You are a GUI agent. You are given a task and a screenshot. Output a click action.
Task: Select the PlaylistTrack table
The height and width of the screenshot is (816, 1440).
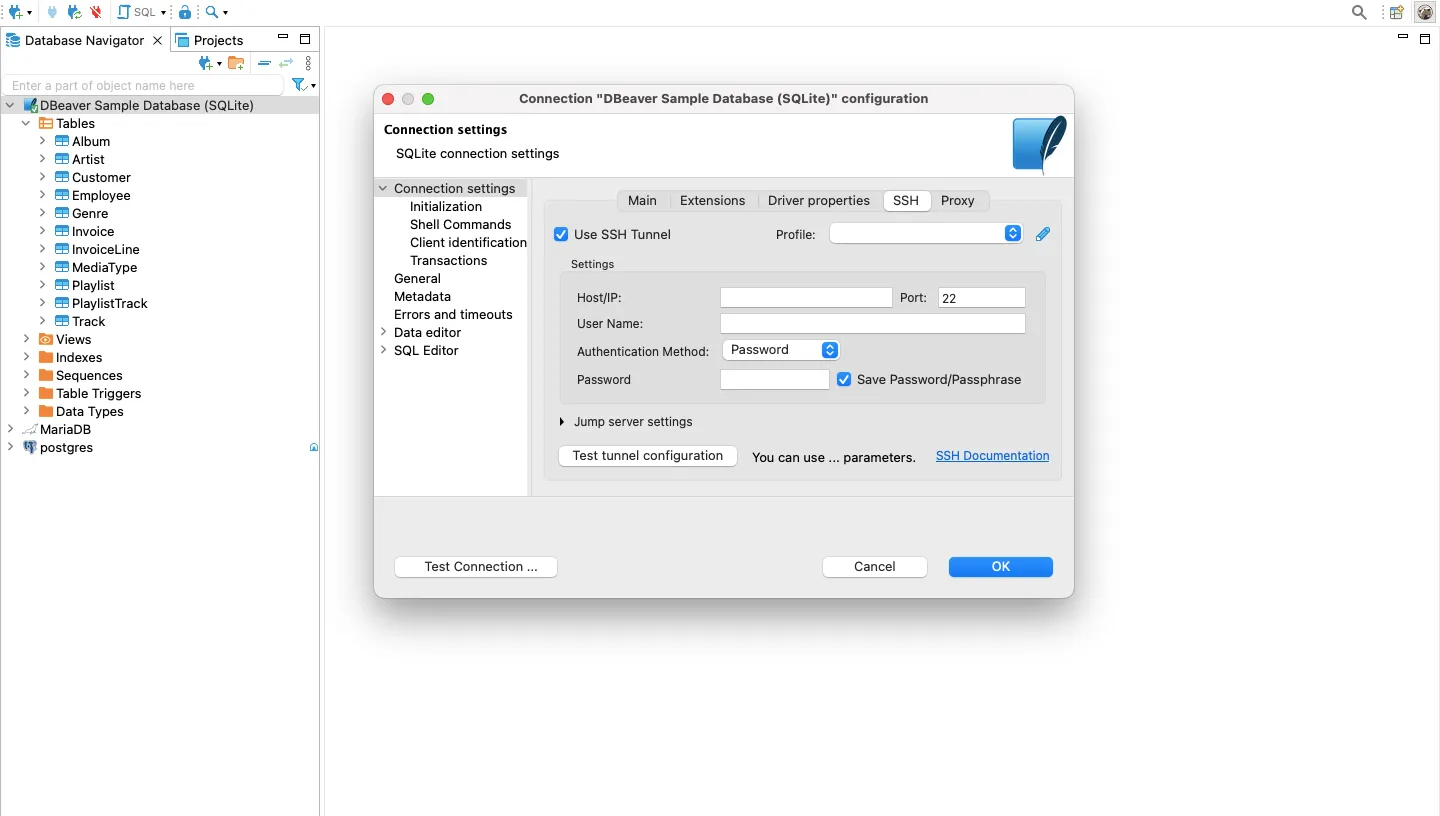110,304
